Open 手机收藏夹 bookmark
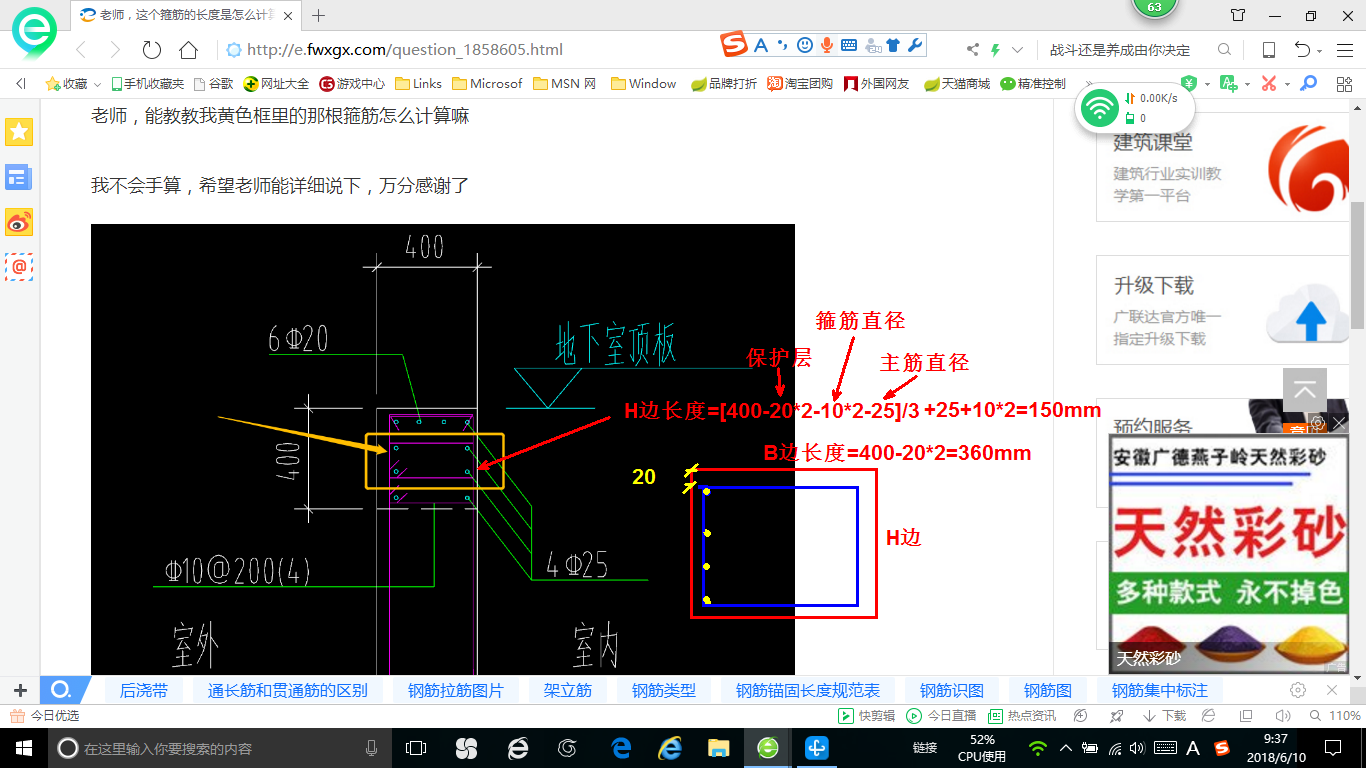Image resolution: width=1366 pixels, height=768 pixels. pos(148,84)
